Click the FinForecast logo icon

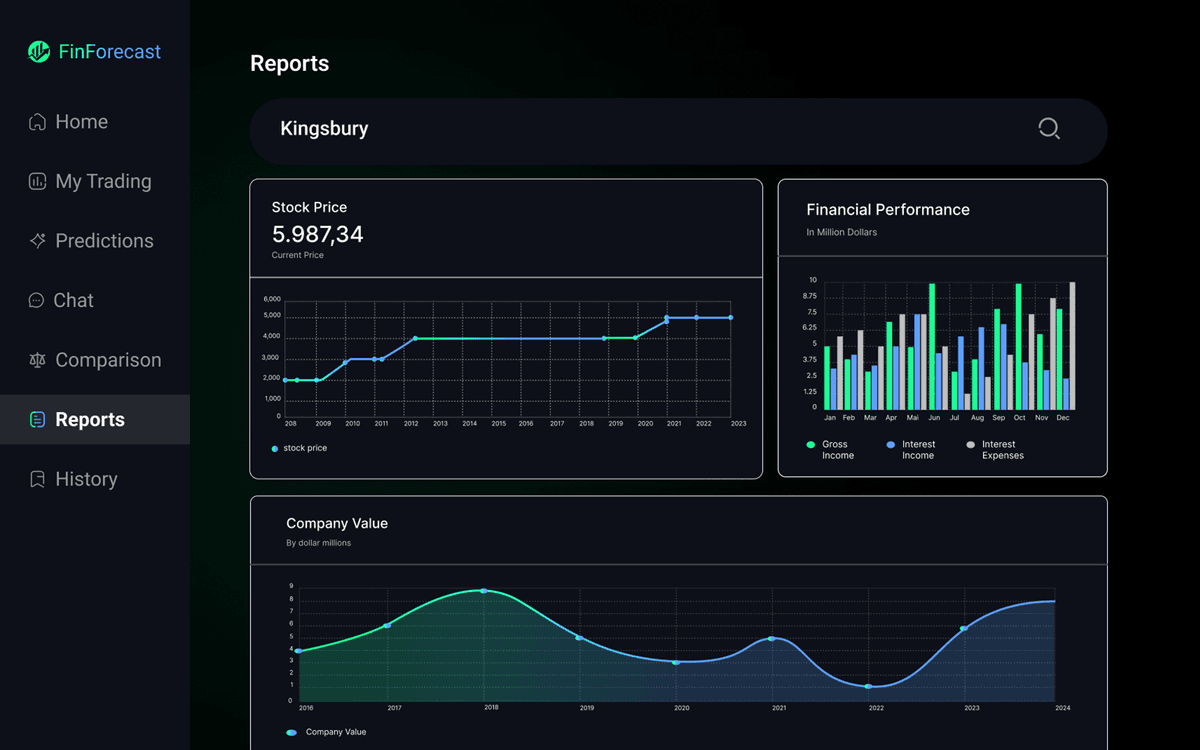38,51
